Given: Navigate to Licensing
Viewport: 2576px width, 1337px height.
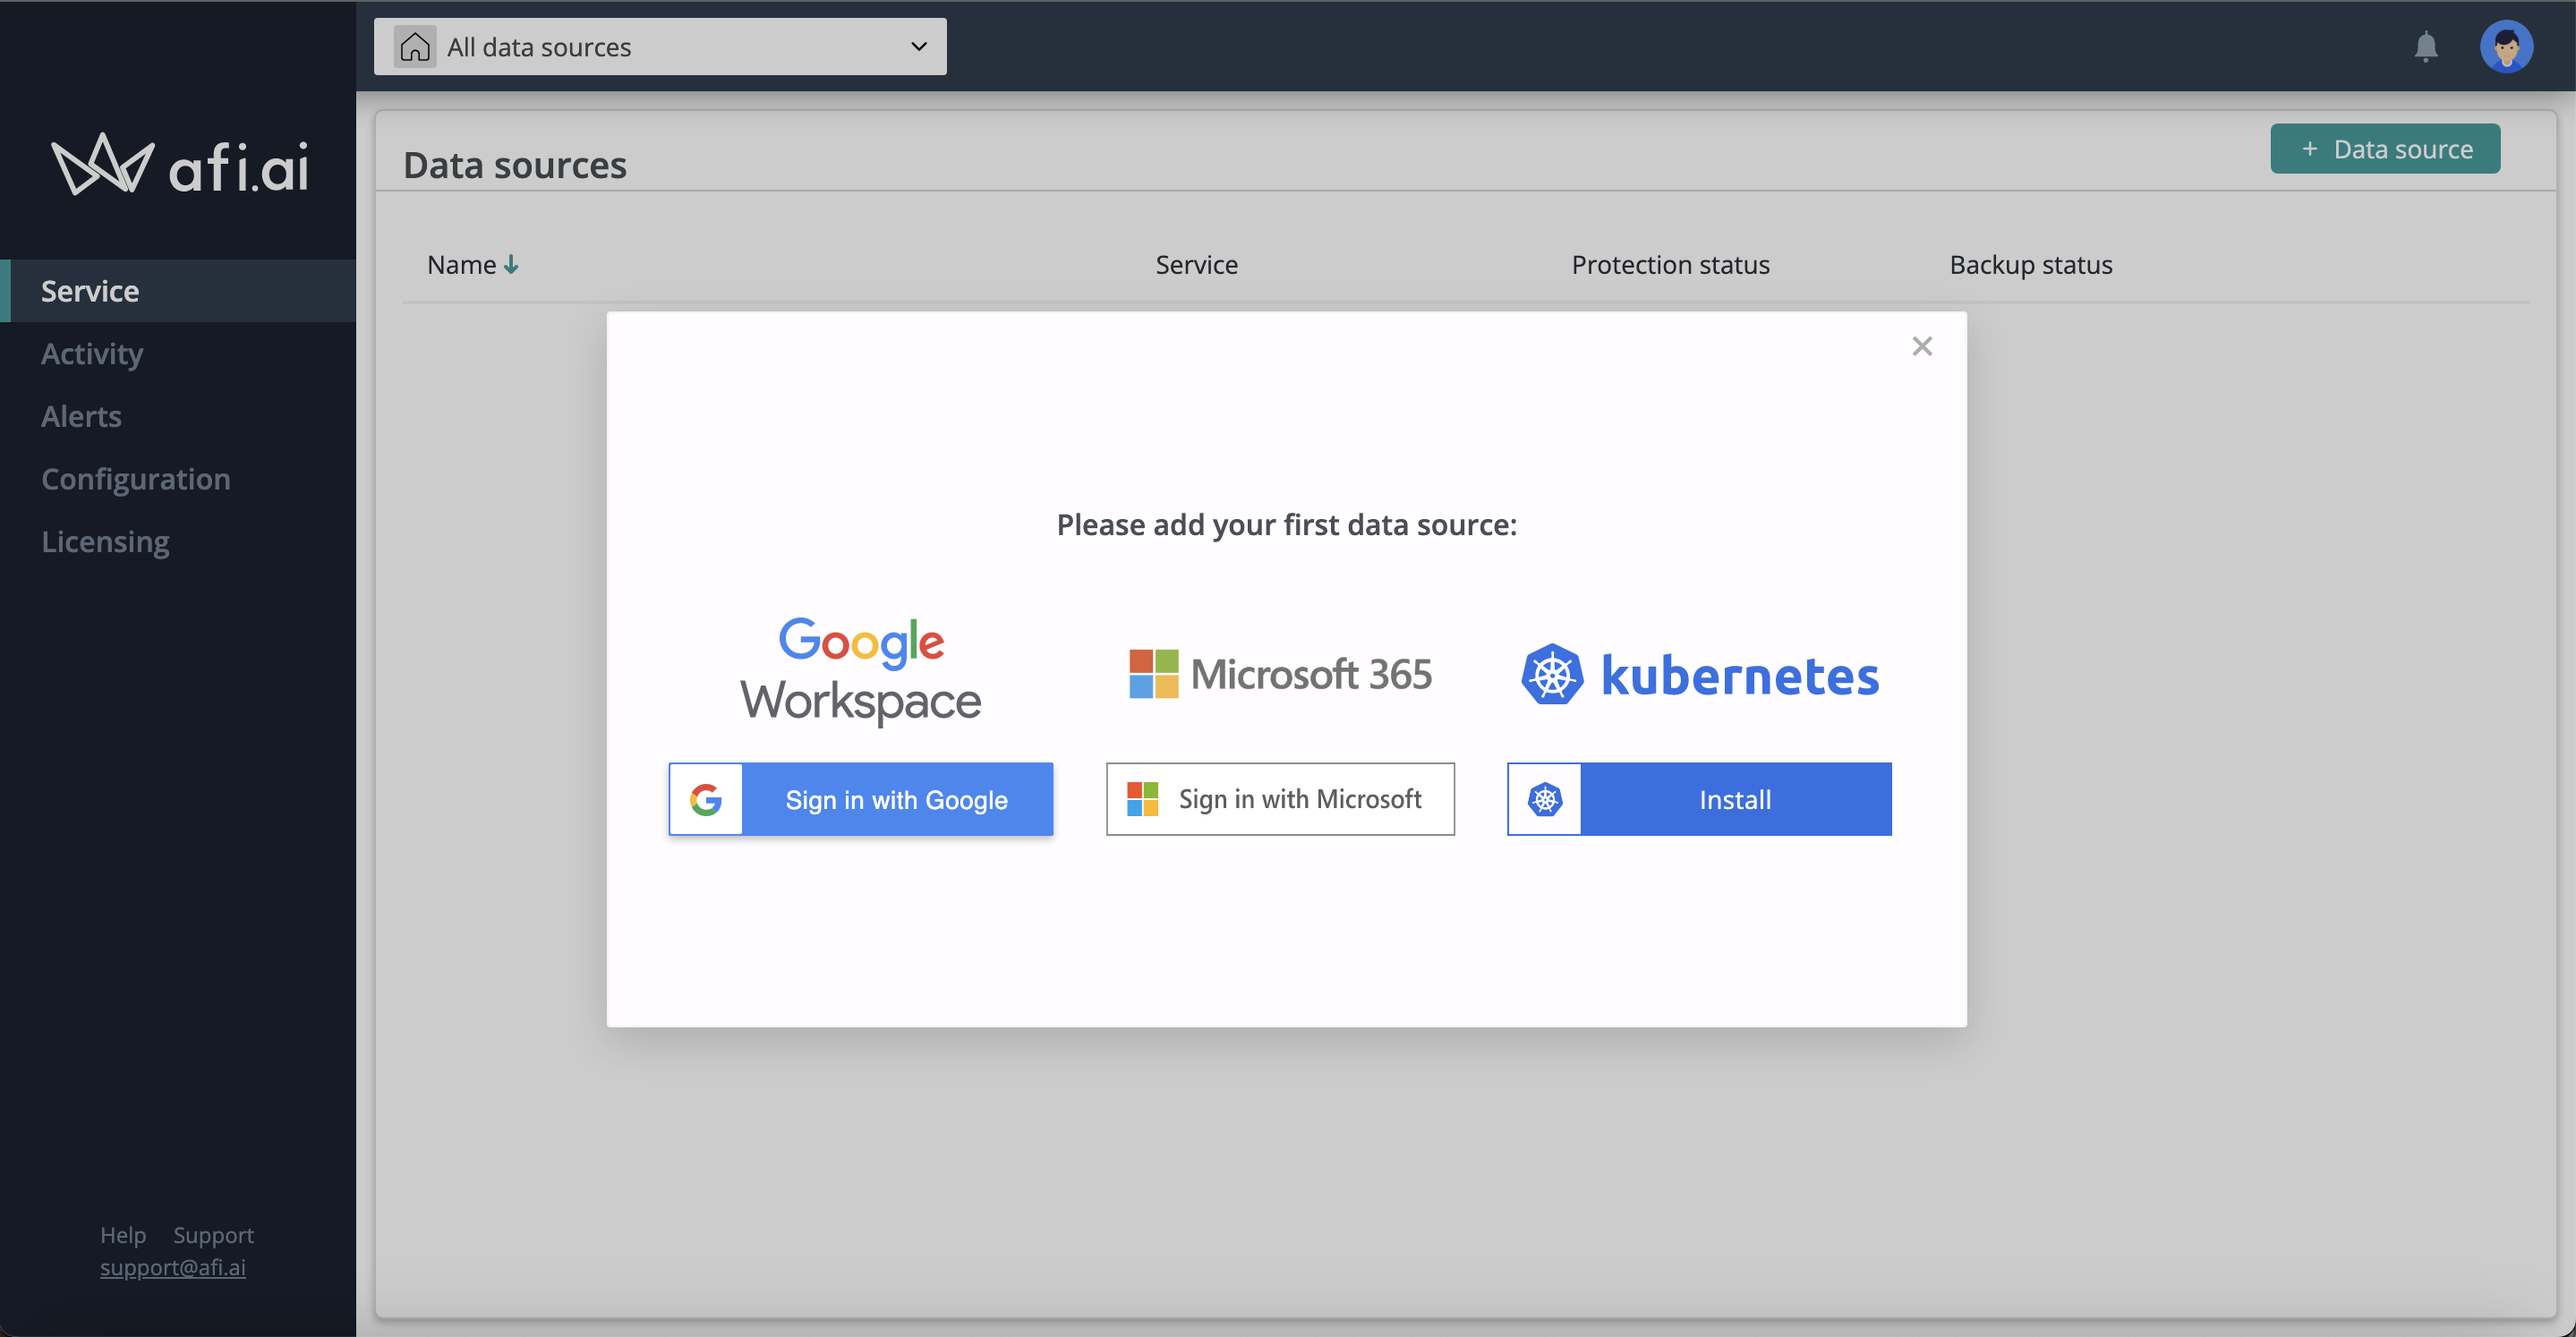Looking at the screenshot, I should pyautogui.click(x=105, y=541).
